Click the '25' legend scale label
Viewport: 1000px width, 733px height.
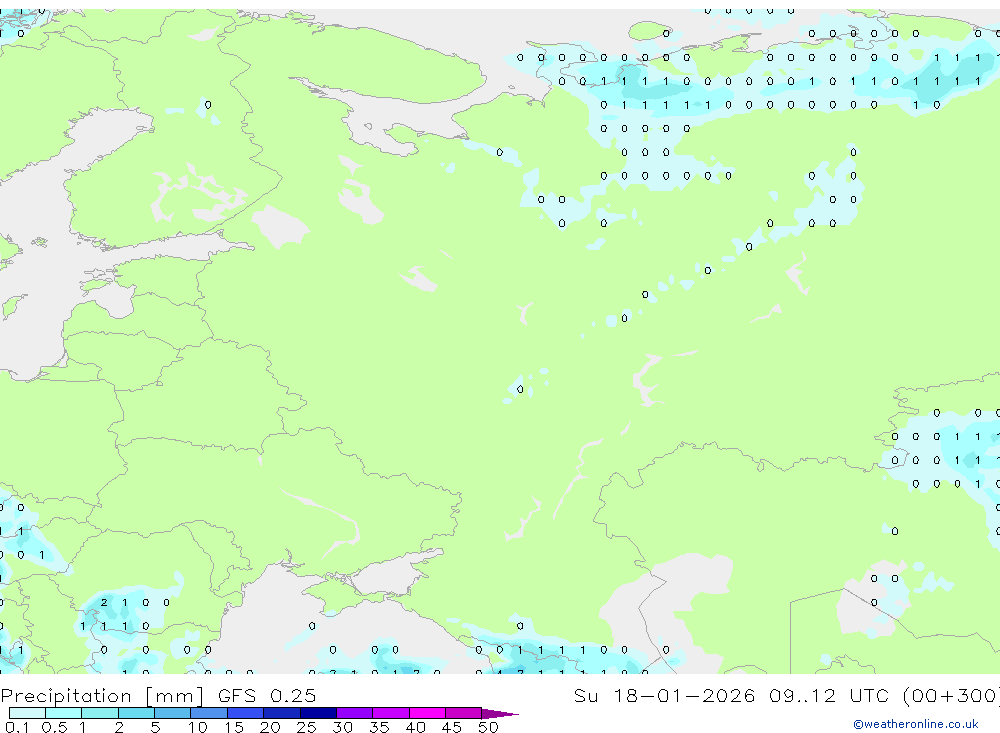pyautogui.click(x=306, y=727)
